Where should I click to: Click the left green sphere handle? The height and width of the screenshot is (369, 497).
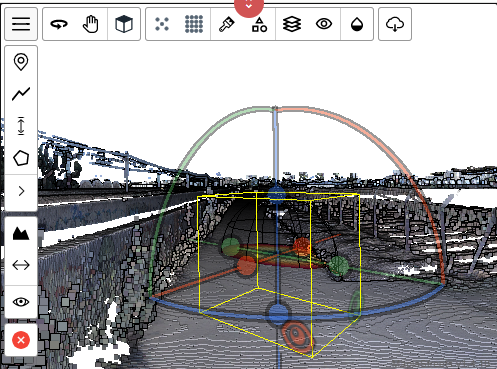[x=231, y=247]
